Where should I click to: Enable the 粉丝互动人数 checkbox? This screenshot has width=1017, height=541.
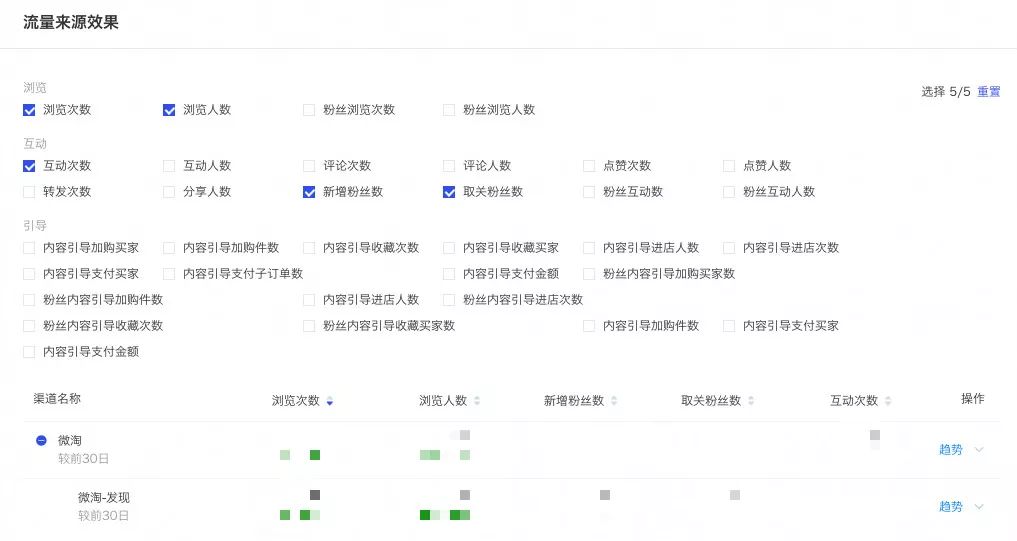pos(729,192)
